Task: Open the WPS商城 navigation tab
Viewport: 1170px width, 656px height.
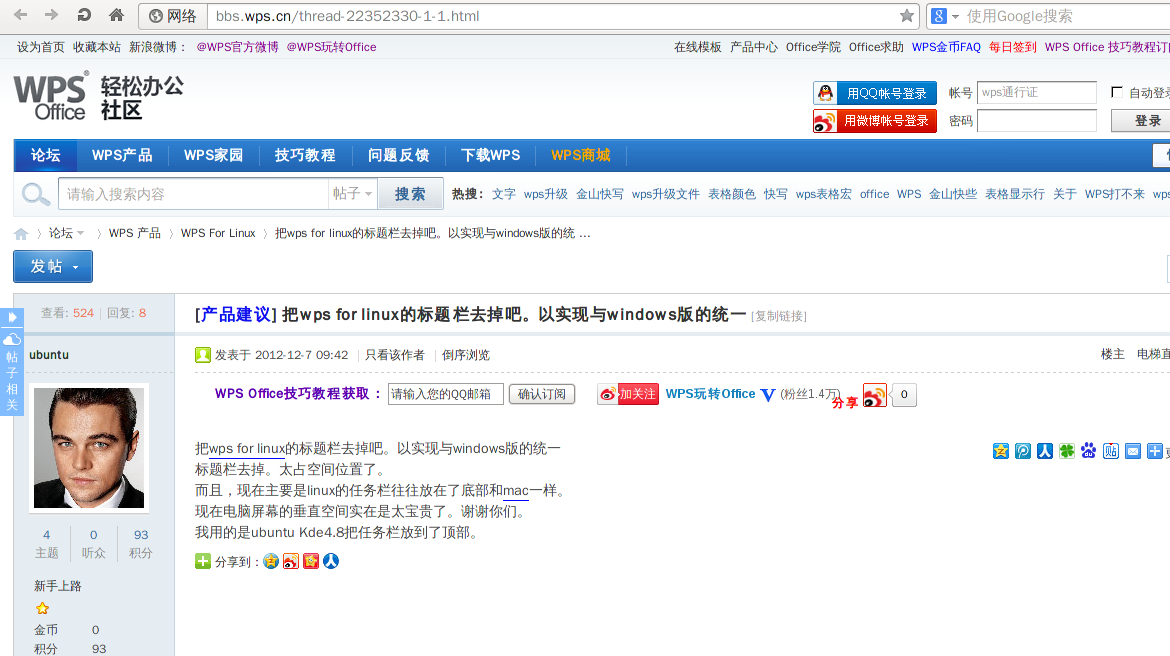Action: (581, 155)
